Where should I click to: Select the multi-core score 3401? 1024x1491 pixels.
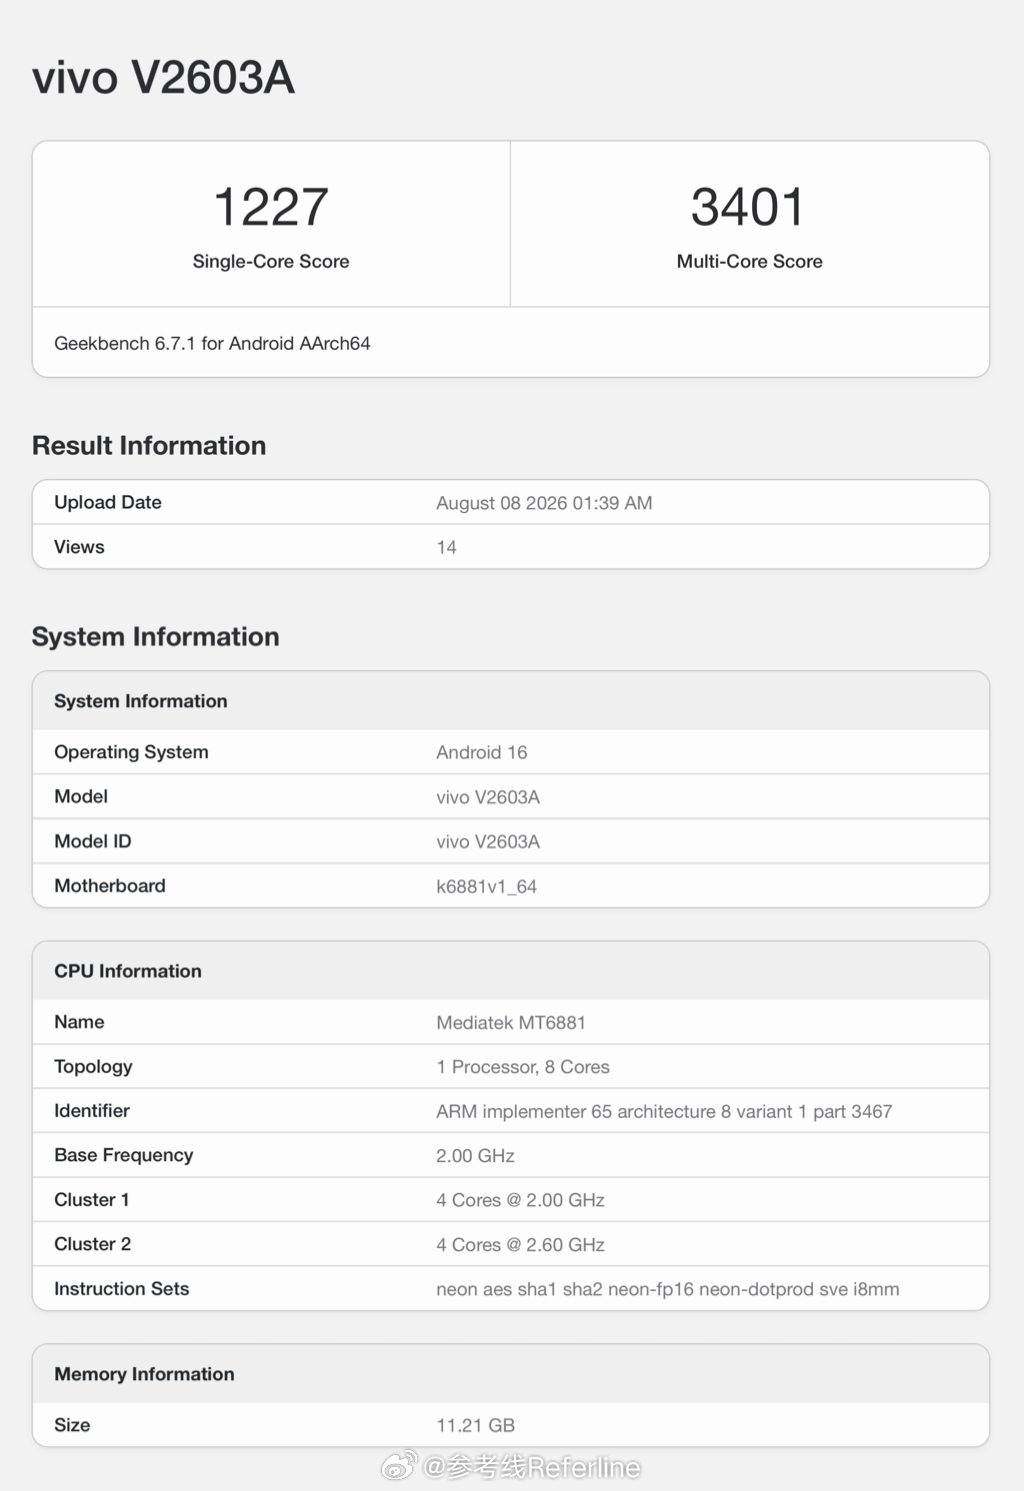tap(749, 207)
